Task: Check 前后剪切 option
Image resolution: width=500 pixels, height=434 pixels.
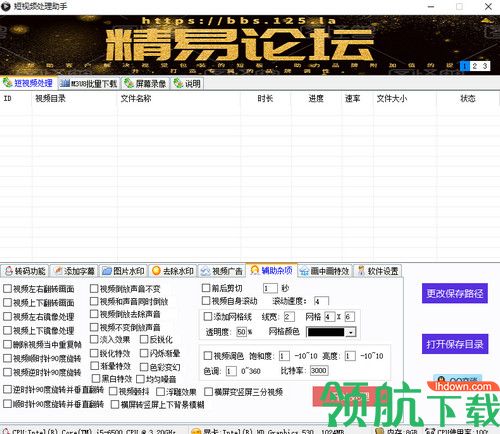Action: point(206,288)
